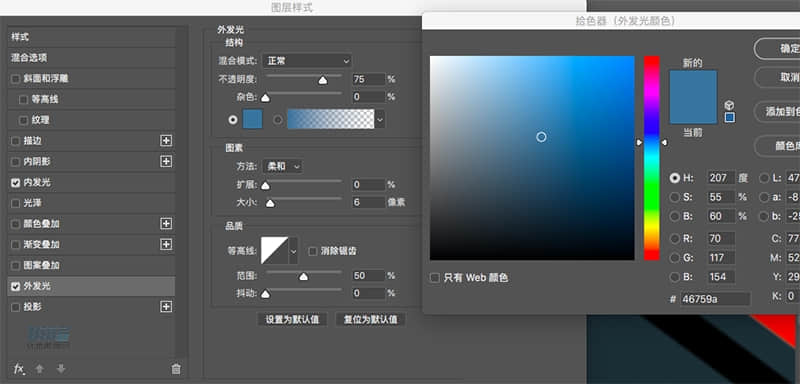Image resolution: width=800 pixels, height=384 pixels.
Task: Select the gradient radio button
Action: (x=278, y=120)
